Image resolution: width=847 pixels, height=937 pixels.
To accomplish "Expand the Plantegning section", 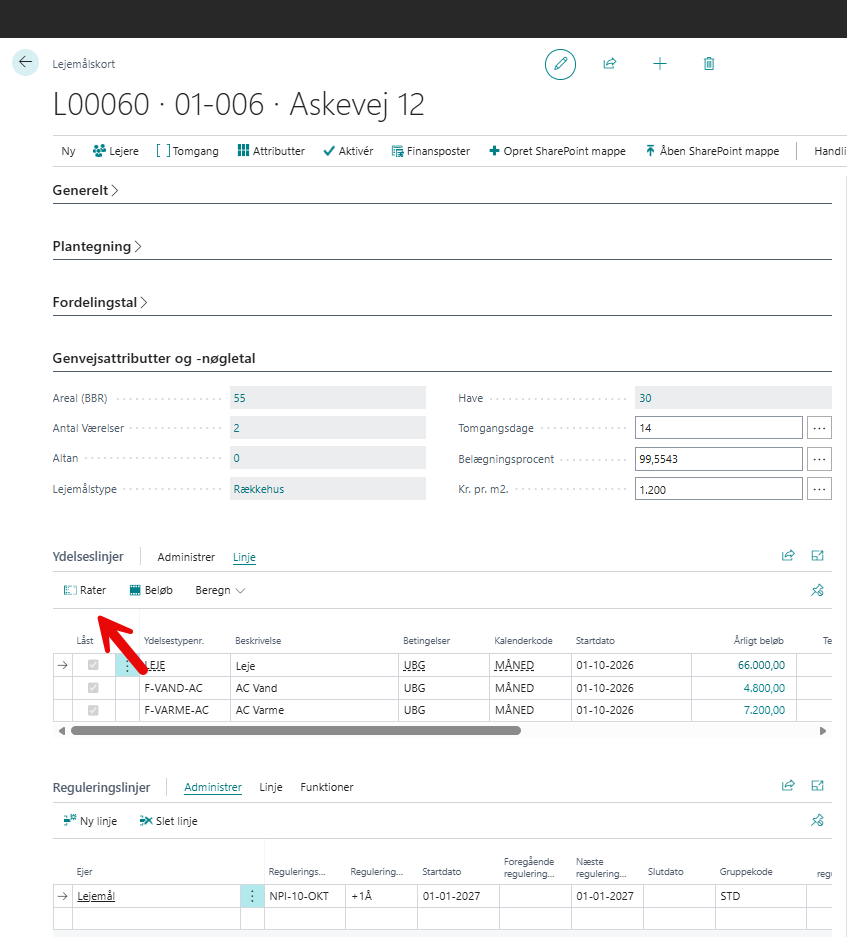I will 97,246.
